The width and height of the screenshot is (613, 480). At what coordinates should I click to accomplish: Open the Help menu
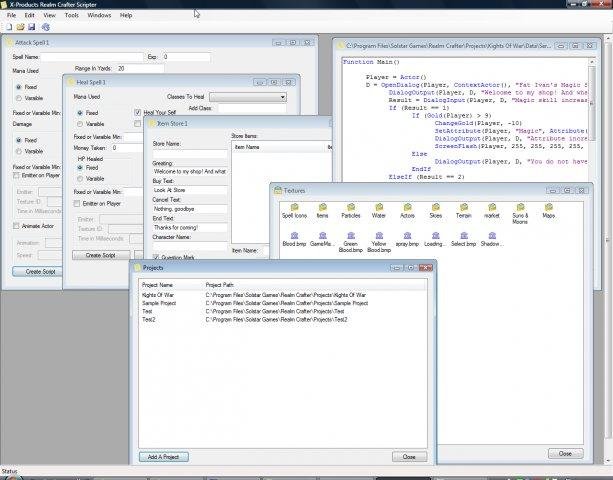pyautogui.click(x=126, y=15)
